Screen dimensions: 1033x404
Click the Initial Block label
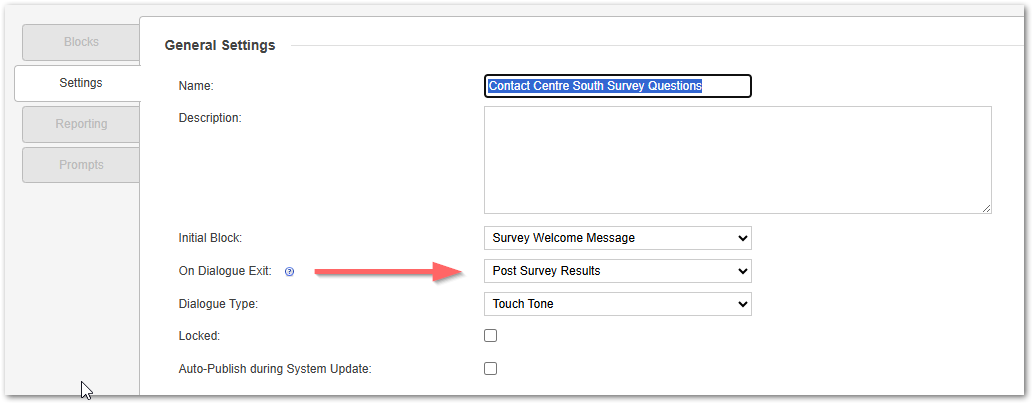pos(210,238)
